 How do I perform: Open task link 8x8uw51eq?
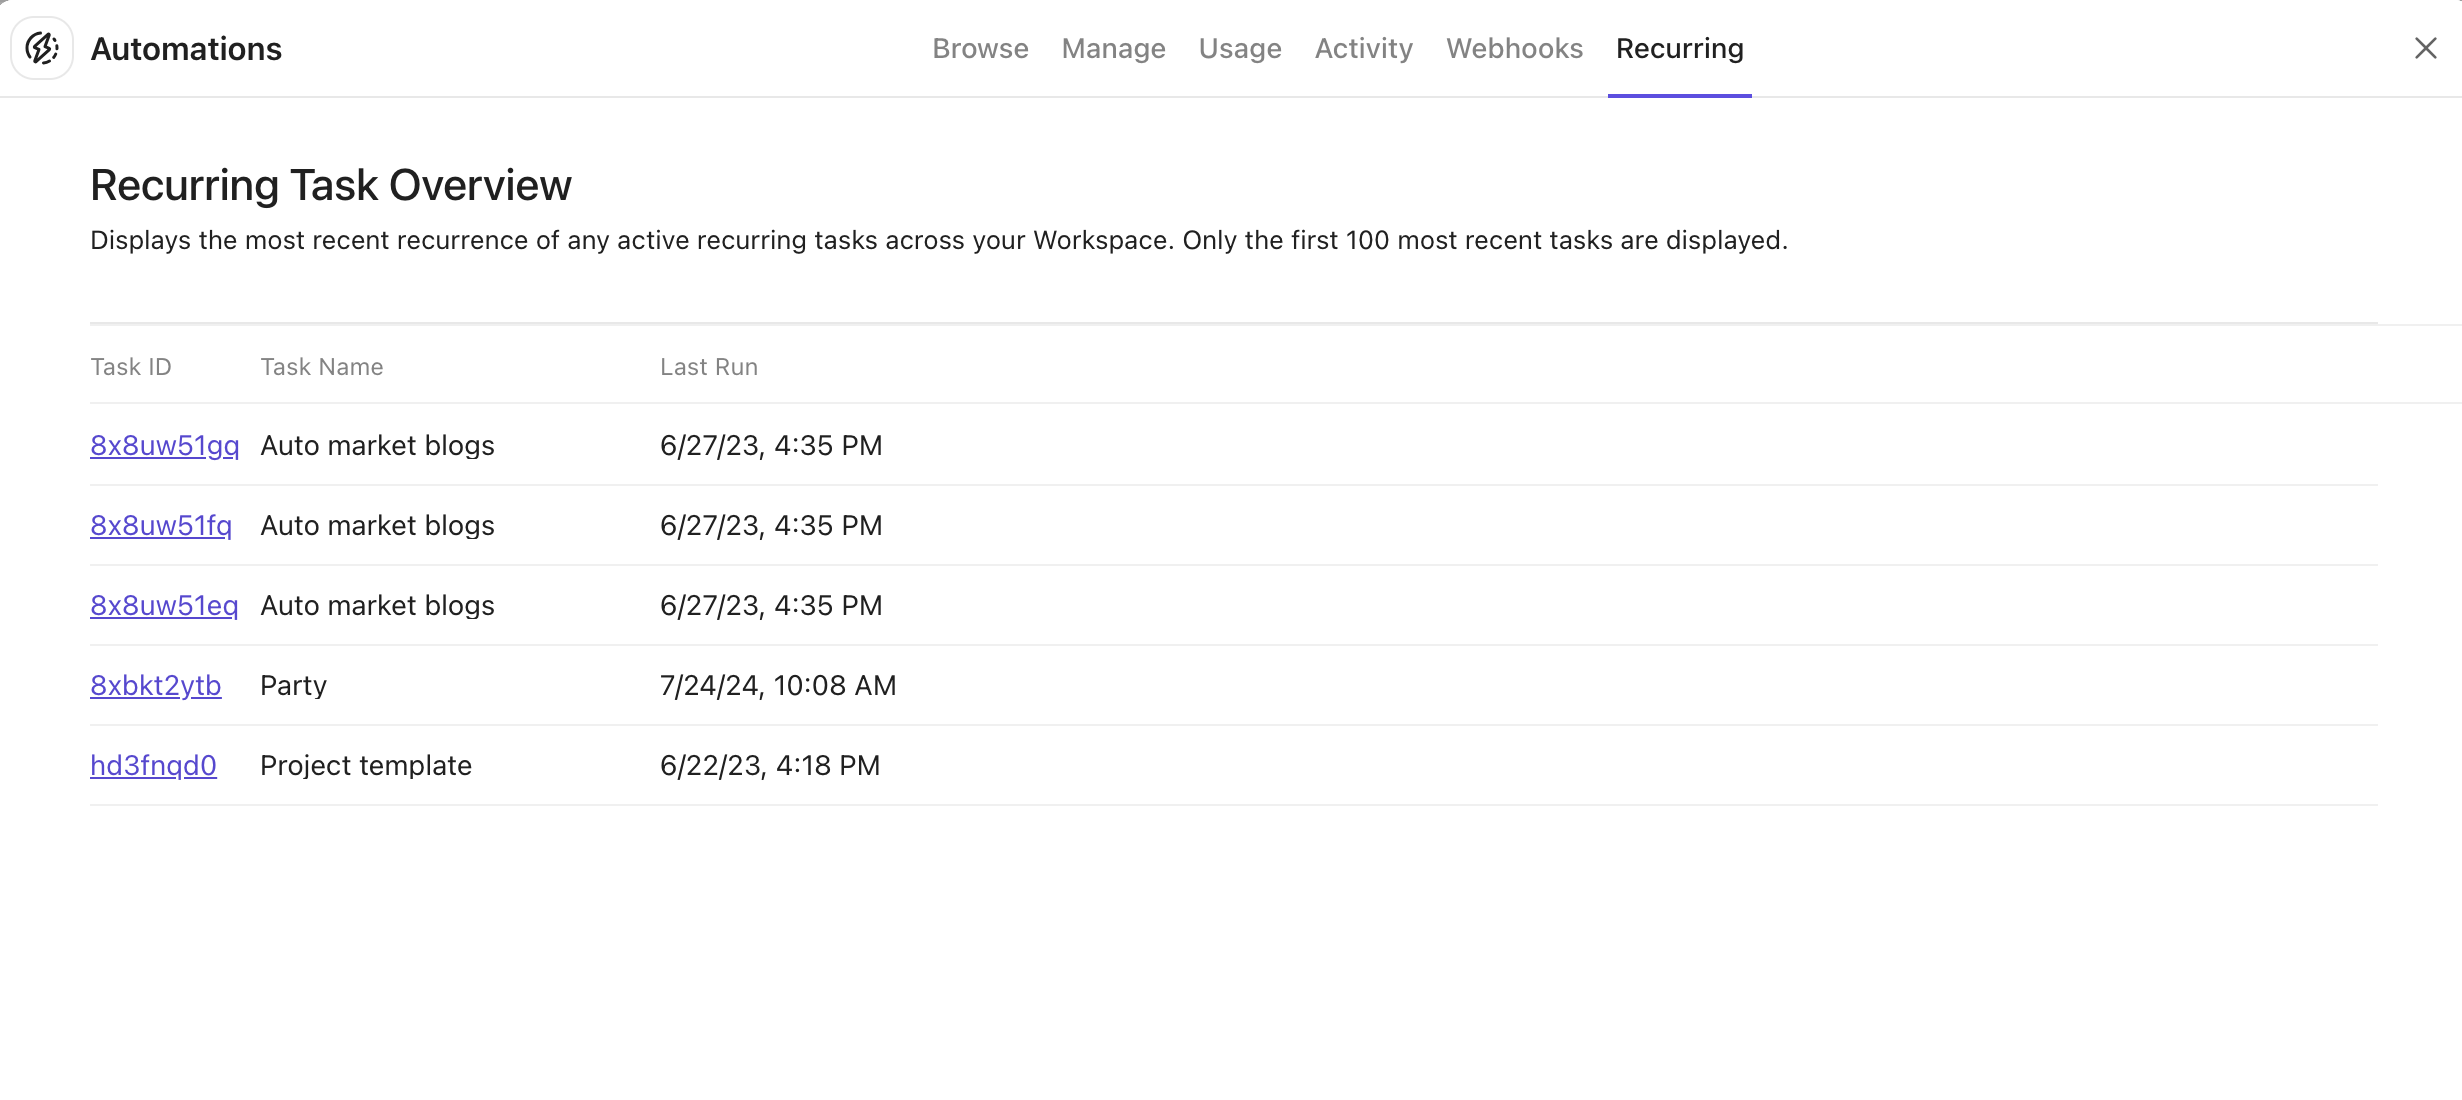pyautogui.click(x=164, y=604)
